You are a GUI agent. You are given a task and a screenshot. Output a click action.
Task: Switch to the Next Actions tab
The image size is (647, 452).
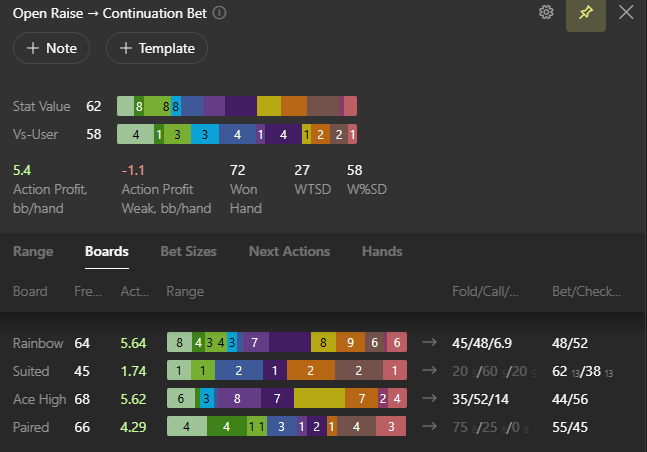click(x=289, y=251)
